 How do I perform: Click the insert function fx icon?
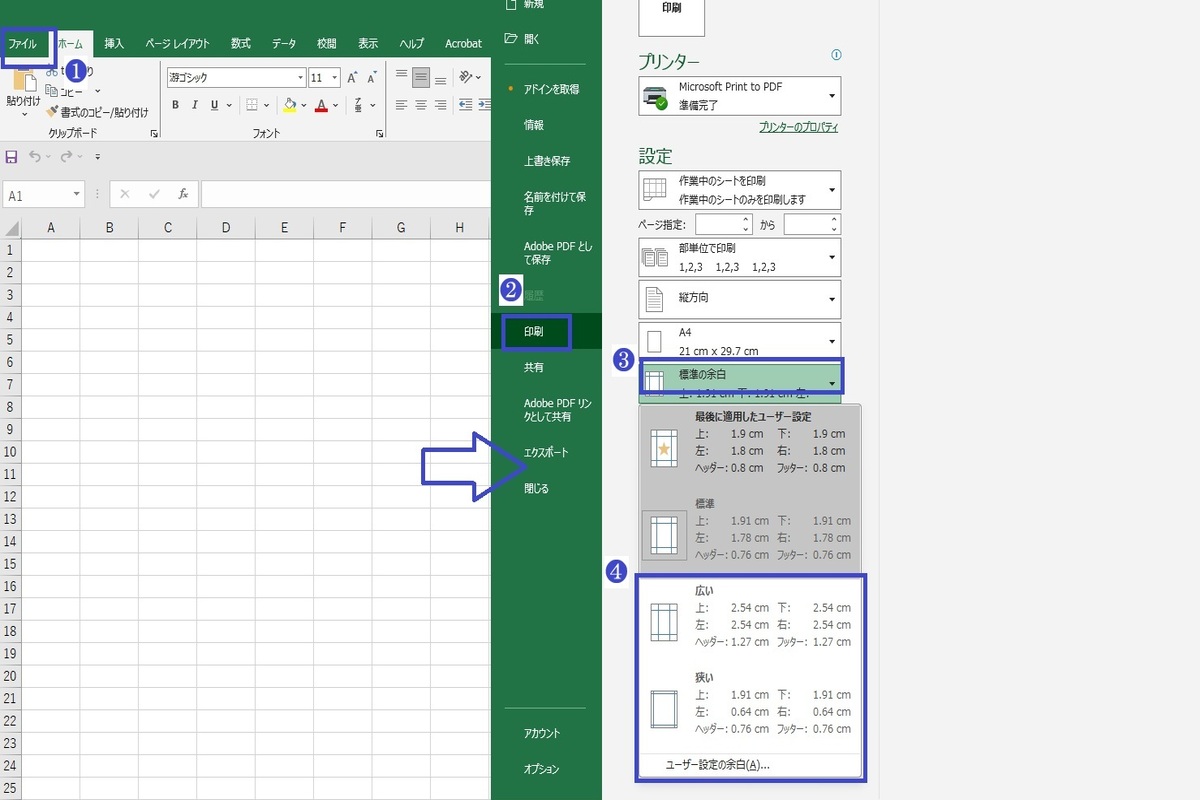(183, 194)
